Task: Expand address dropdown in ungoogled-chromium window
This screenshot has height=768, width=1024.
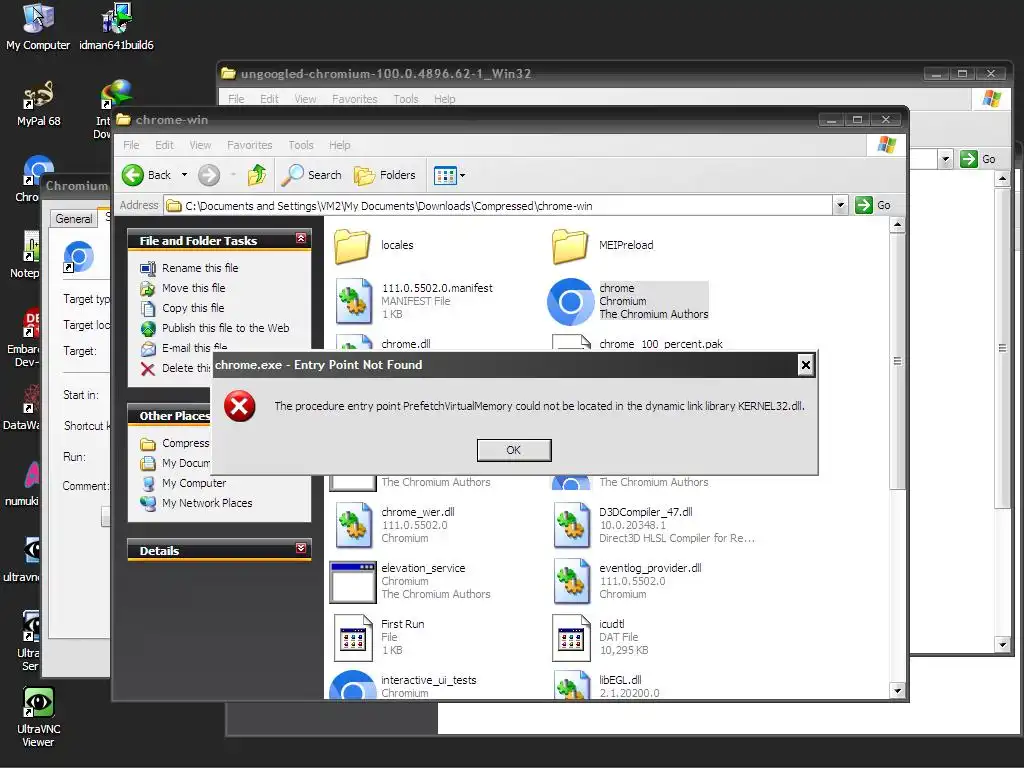Action: point(945,159)
